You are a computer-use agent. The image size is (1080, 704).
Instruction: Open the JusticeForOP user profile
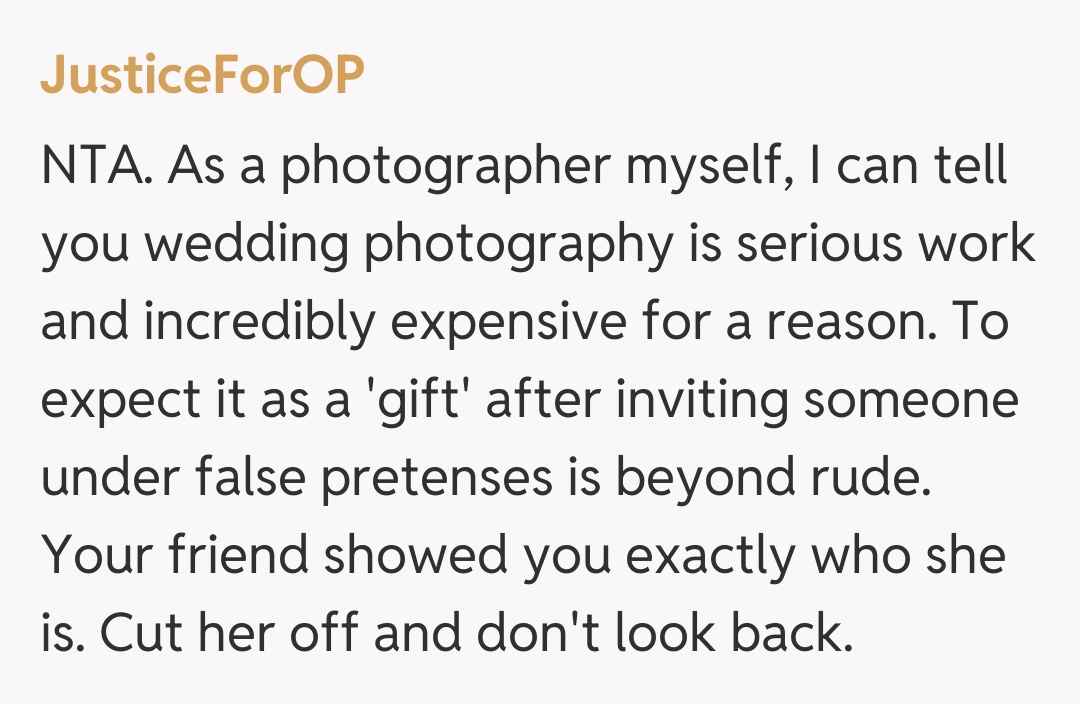(x=202, y=77)
